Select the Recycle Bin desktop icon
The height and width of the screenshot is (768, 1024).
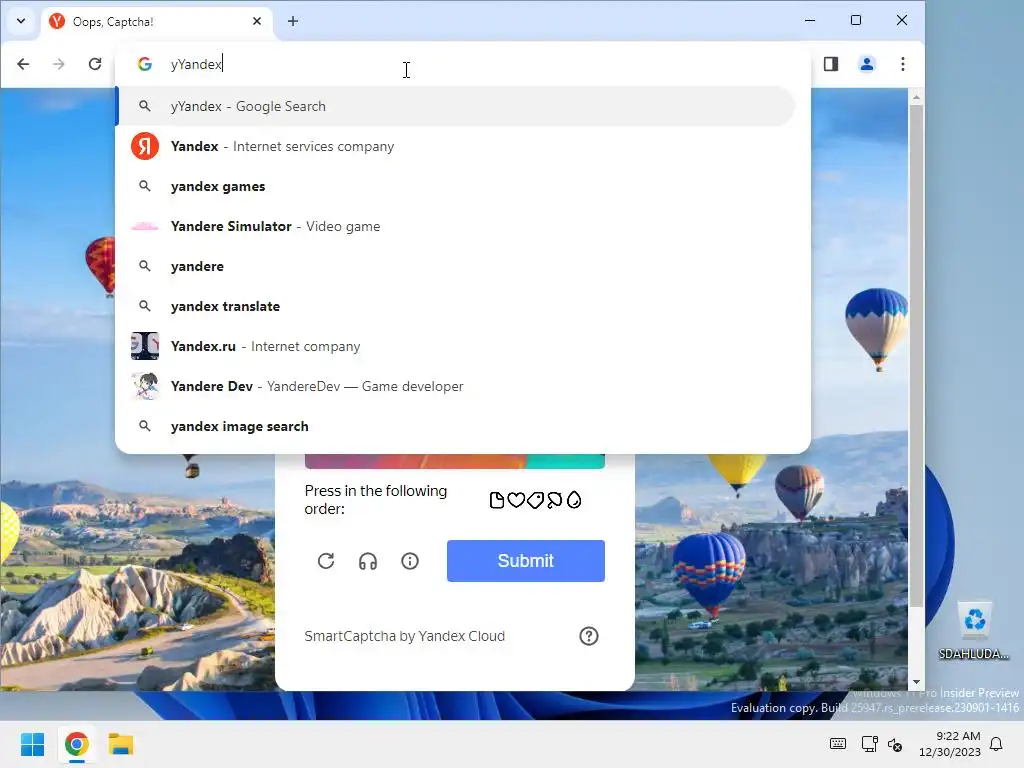click(x=974, y=630)
